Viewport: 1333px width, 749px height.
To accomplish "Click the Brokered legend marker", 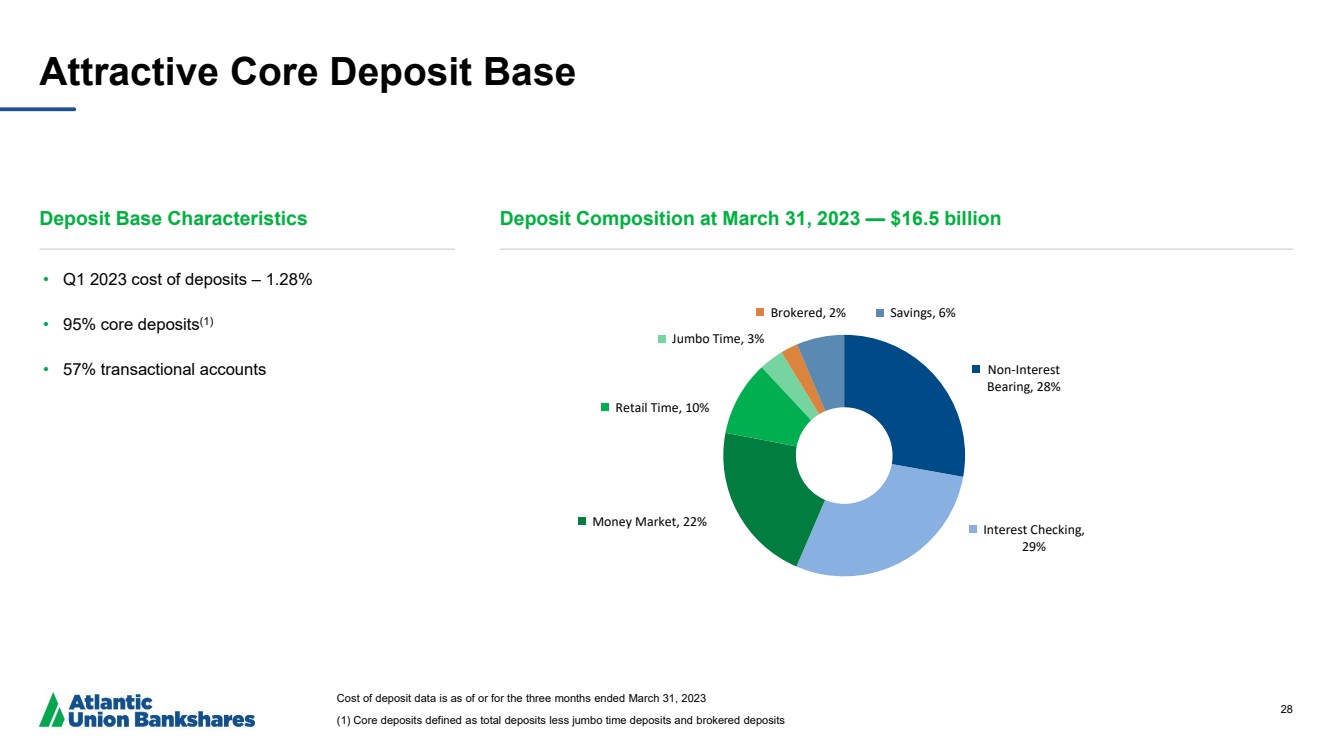I will pos(760,312).
